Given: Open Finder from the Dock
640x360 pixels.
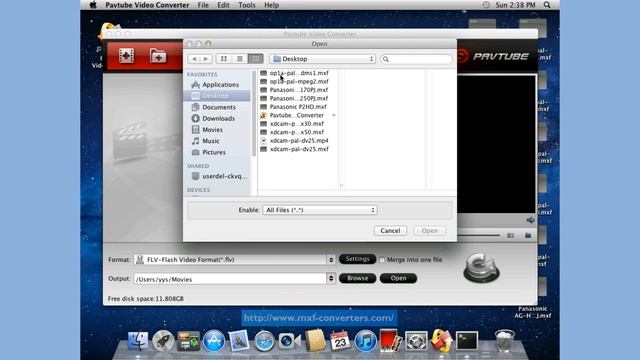Looking at the screenshot, I should click(x=138, y=341).
